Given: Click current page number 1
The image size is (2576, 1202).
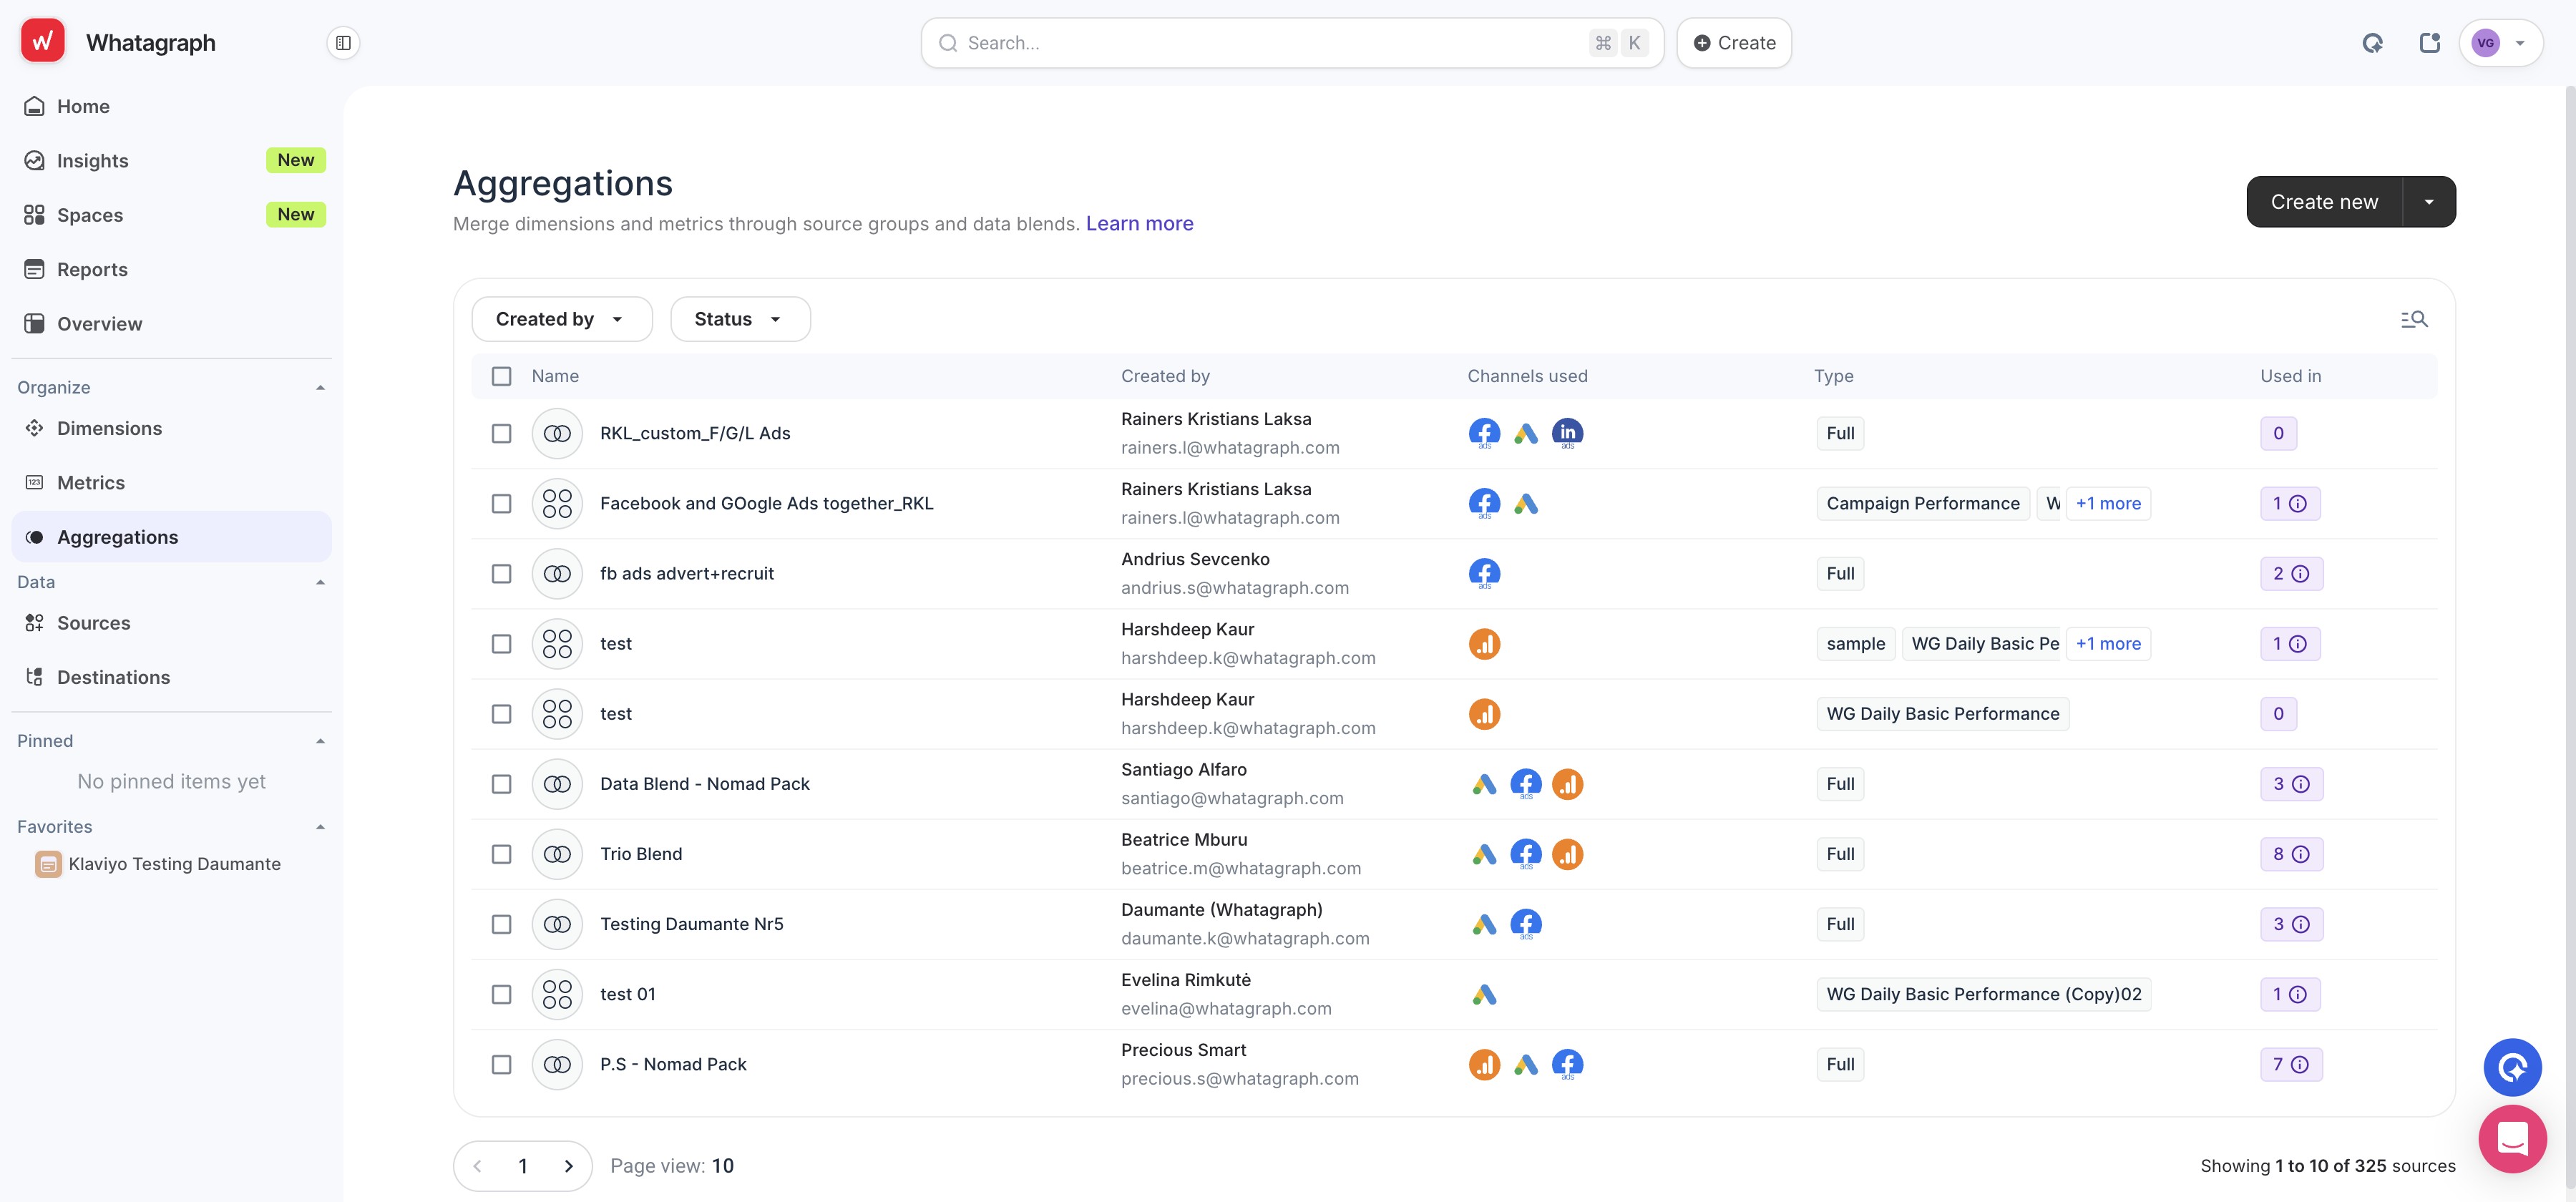Looking at the screenshot, I should click(523, 1166).
